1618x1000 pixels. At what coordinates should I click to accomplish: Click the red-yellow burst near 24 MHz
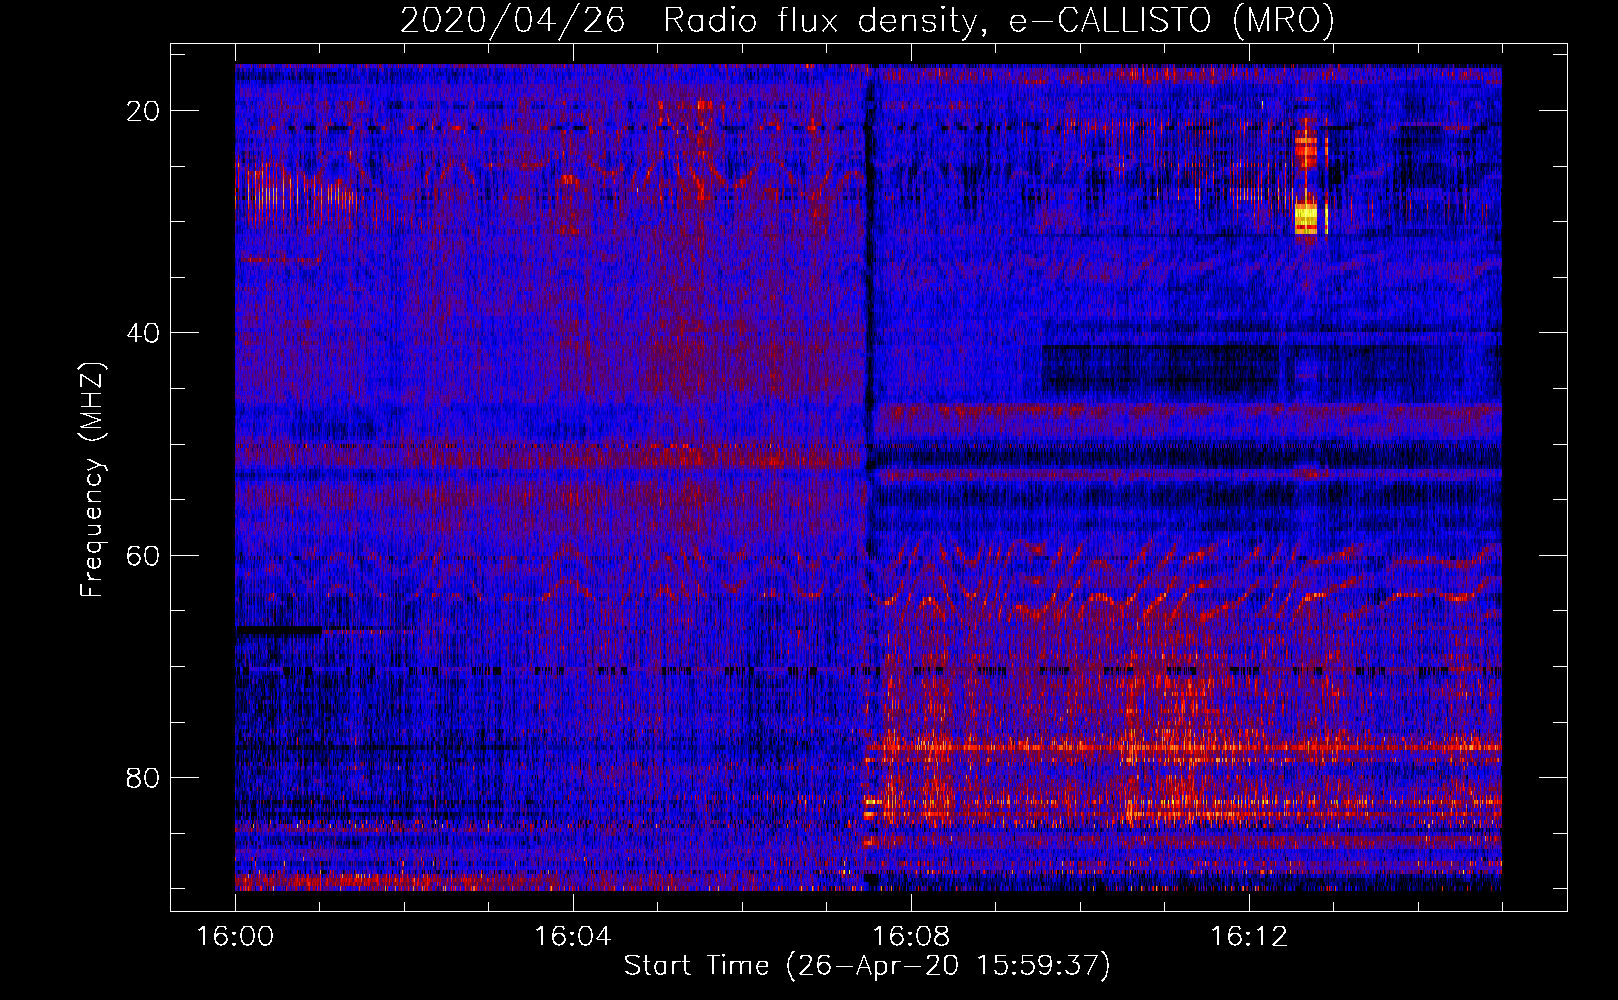[1306, 150]
